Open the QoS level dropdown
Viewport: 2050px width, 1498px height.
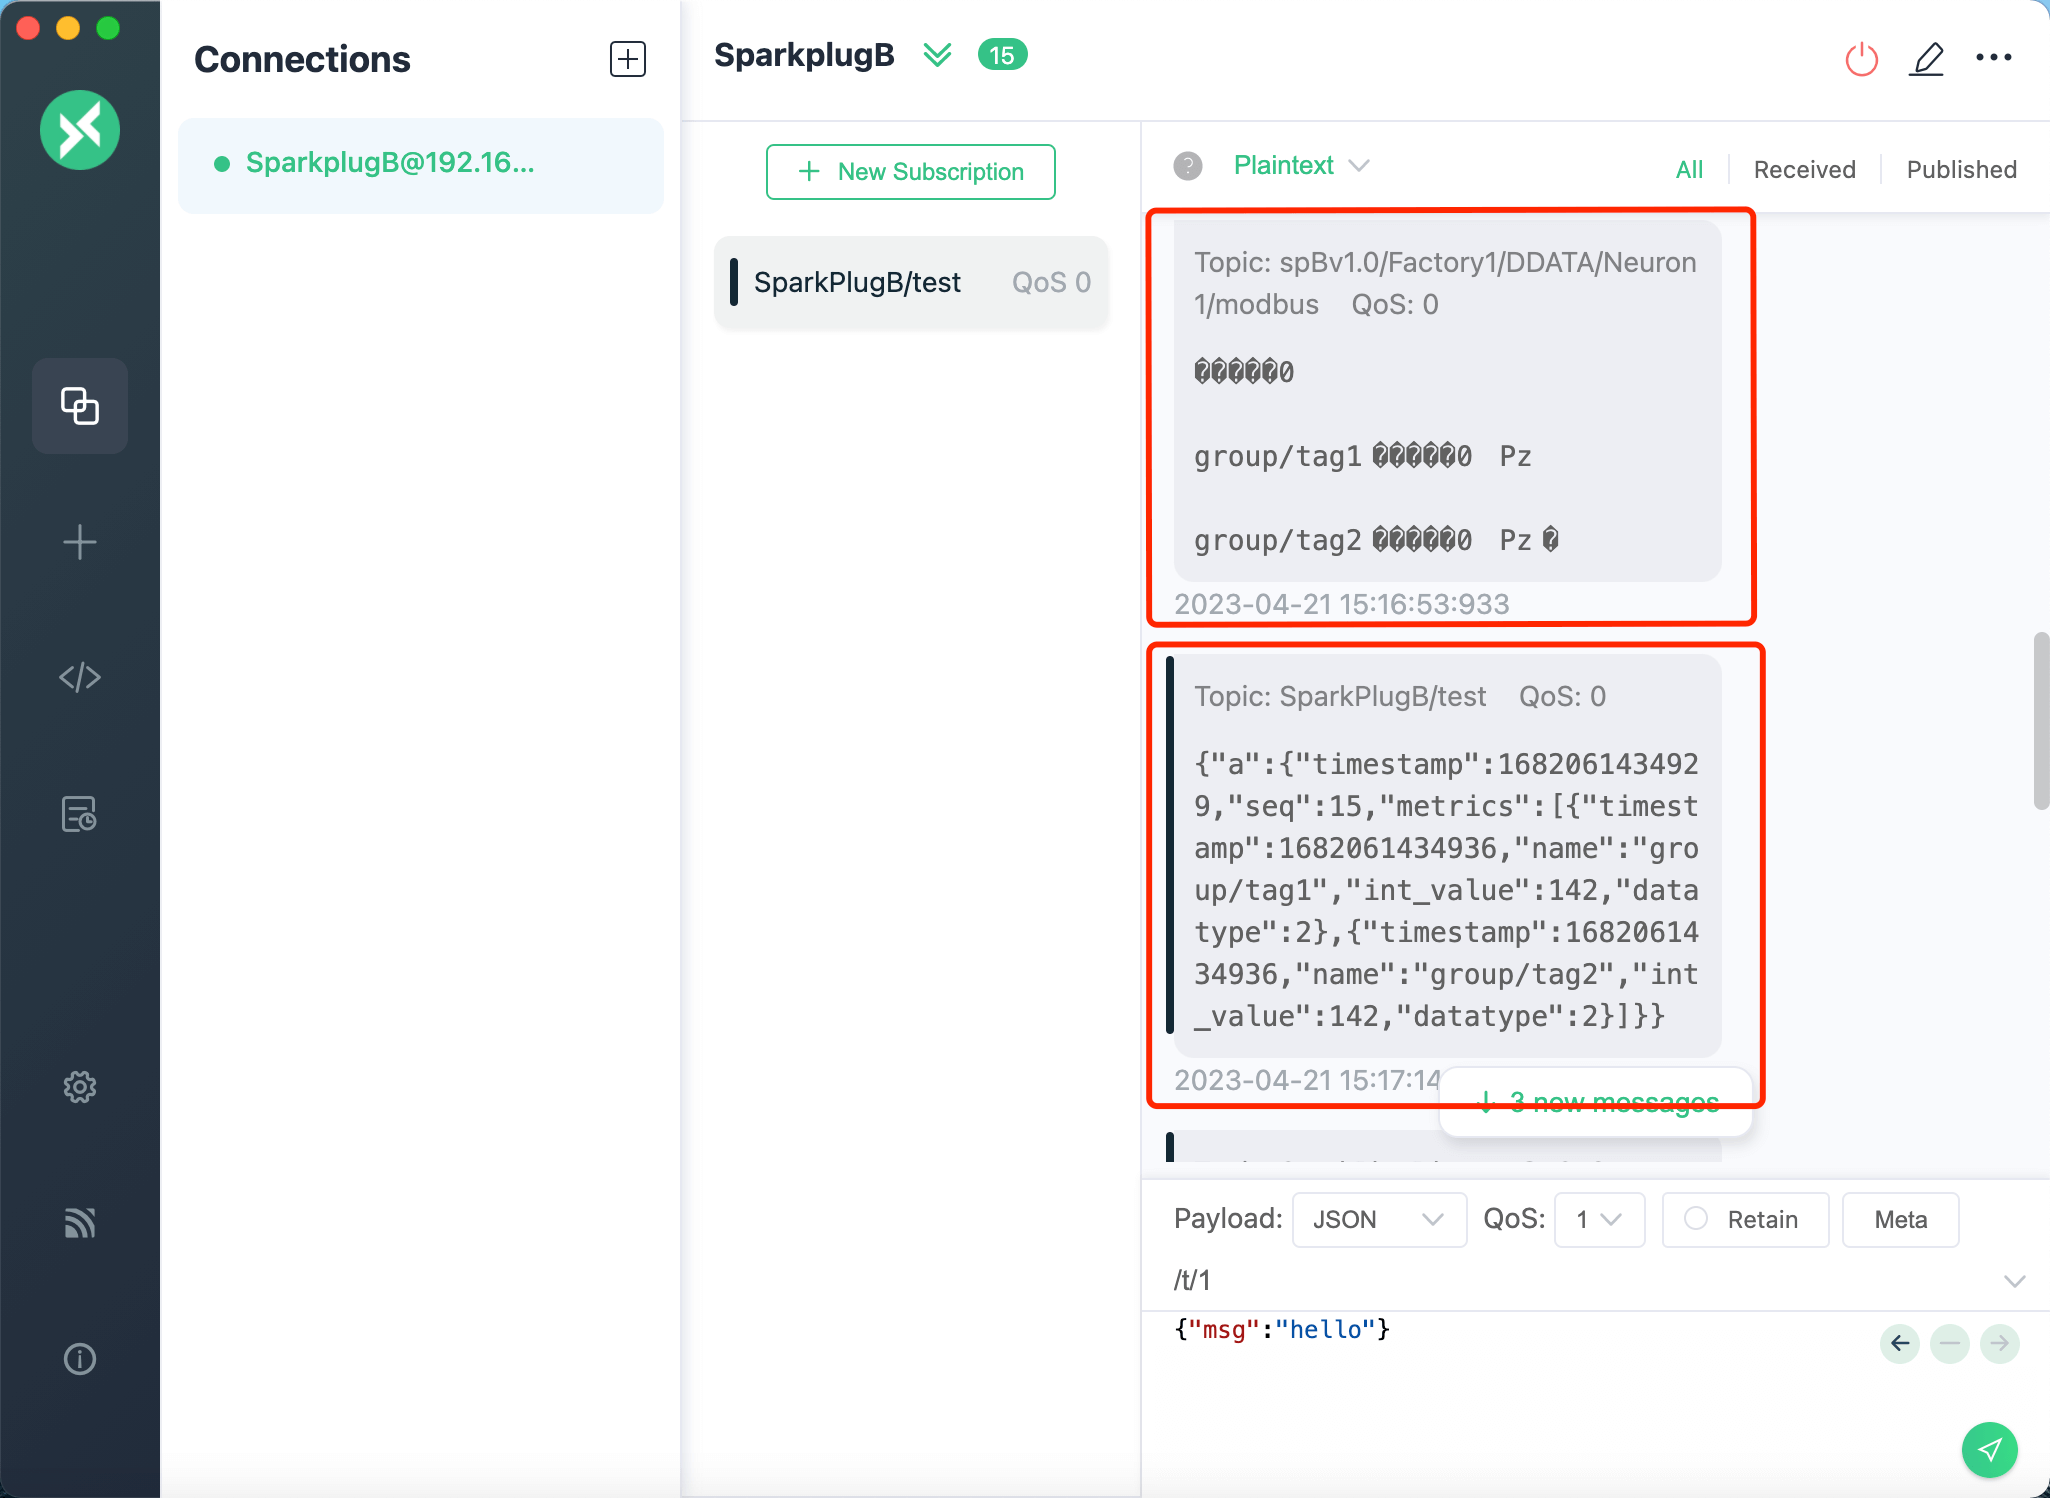coord(1598,1219)
